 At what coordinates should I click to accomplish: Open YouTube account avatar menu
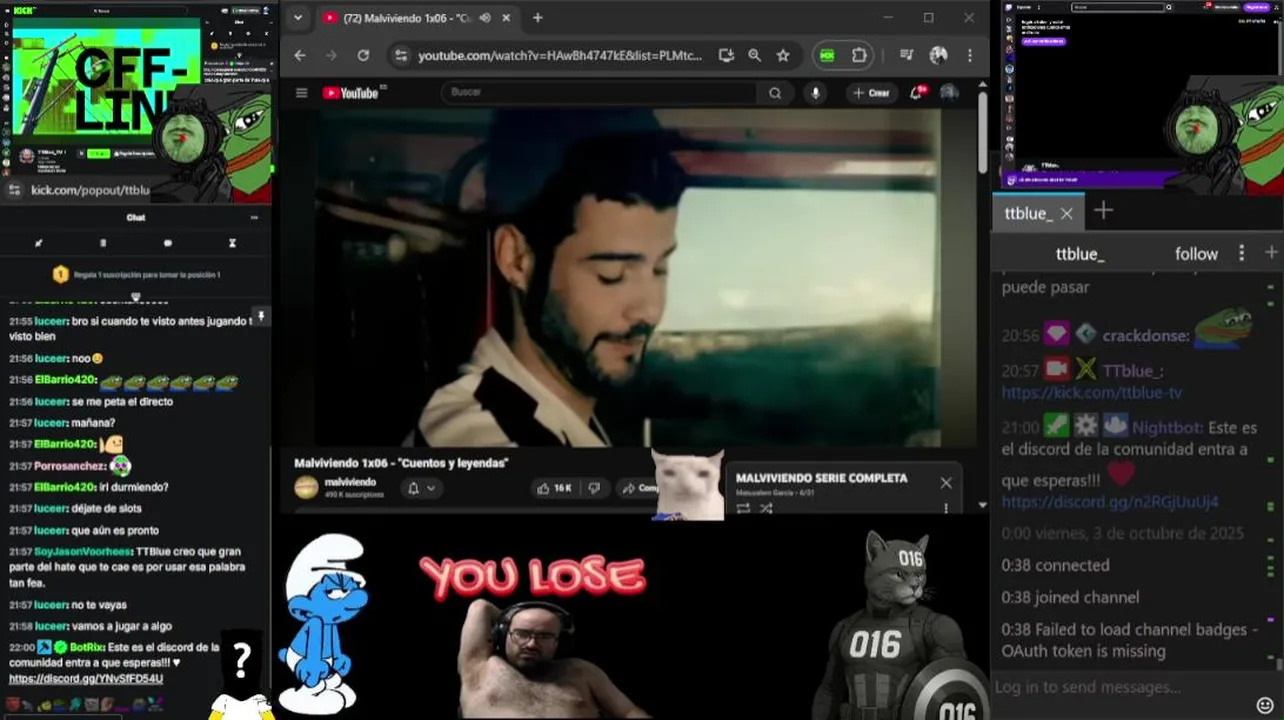point(948,93)
